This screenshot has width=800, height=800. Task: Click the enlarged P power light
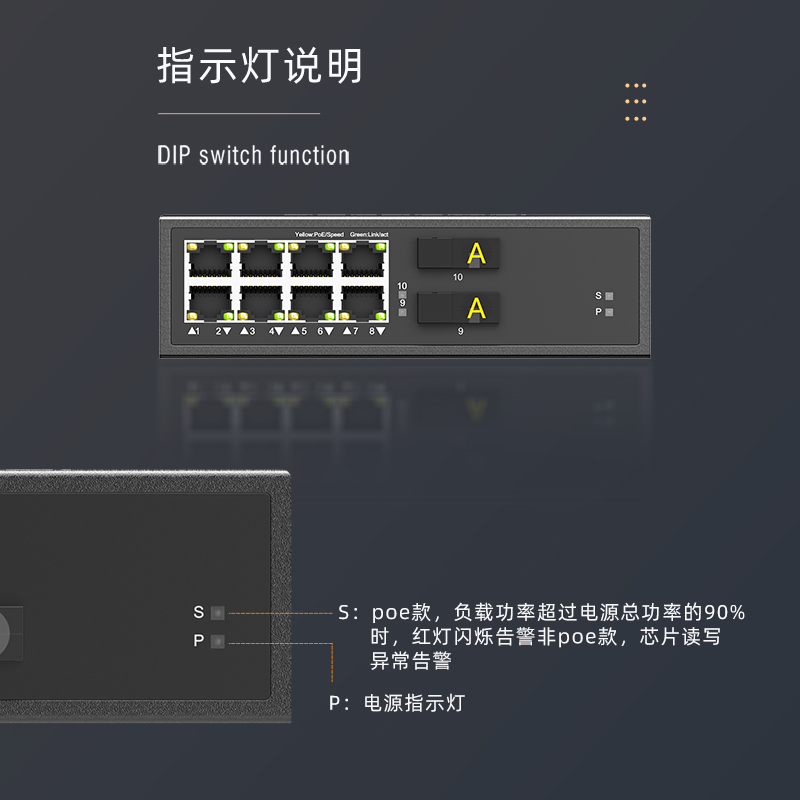218,641
